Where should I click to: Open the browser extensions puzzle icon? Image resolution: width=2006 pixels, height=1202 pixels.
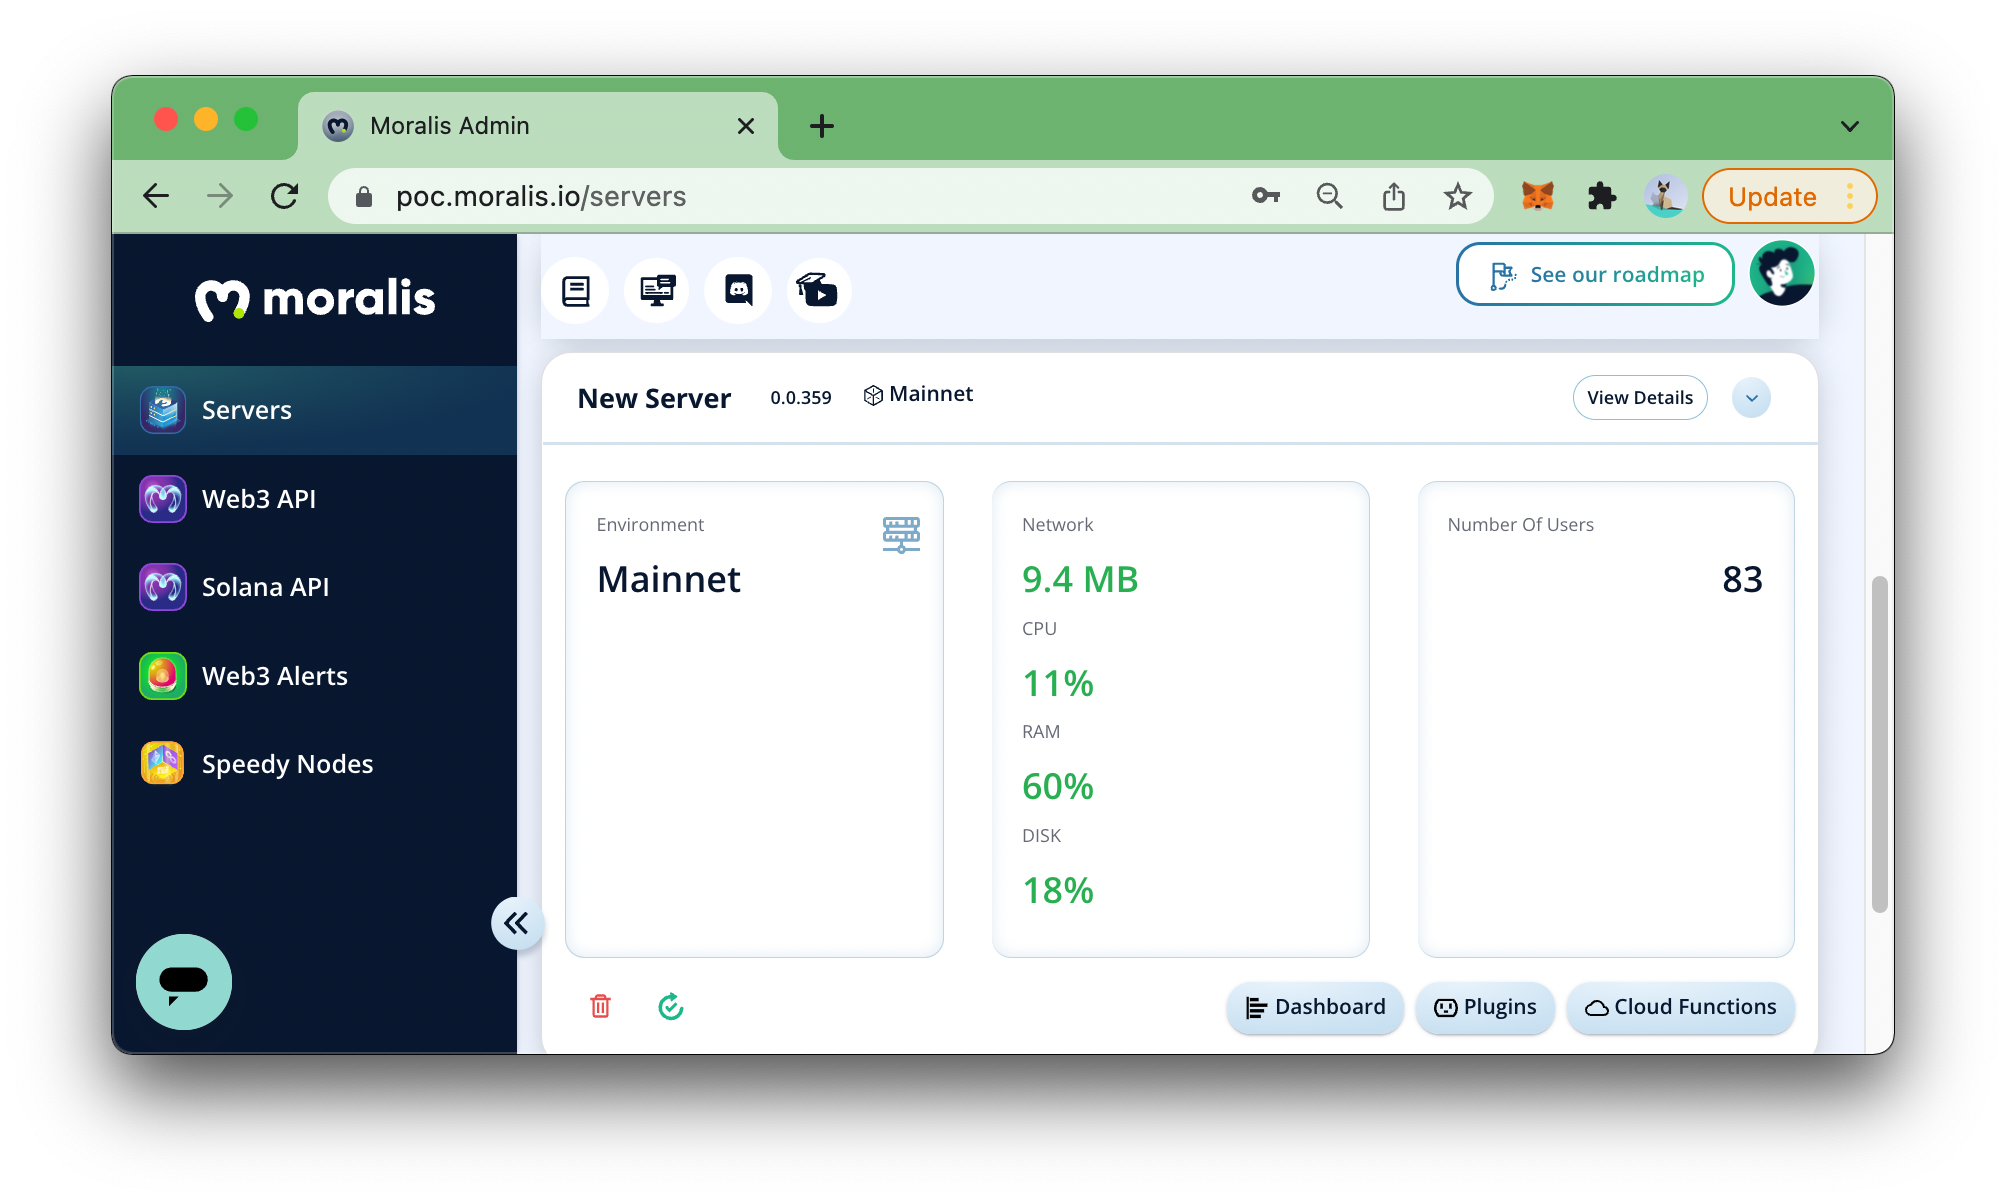point(1602,196)
